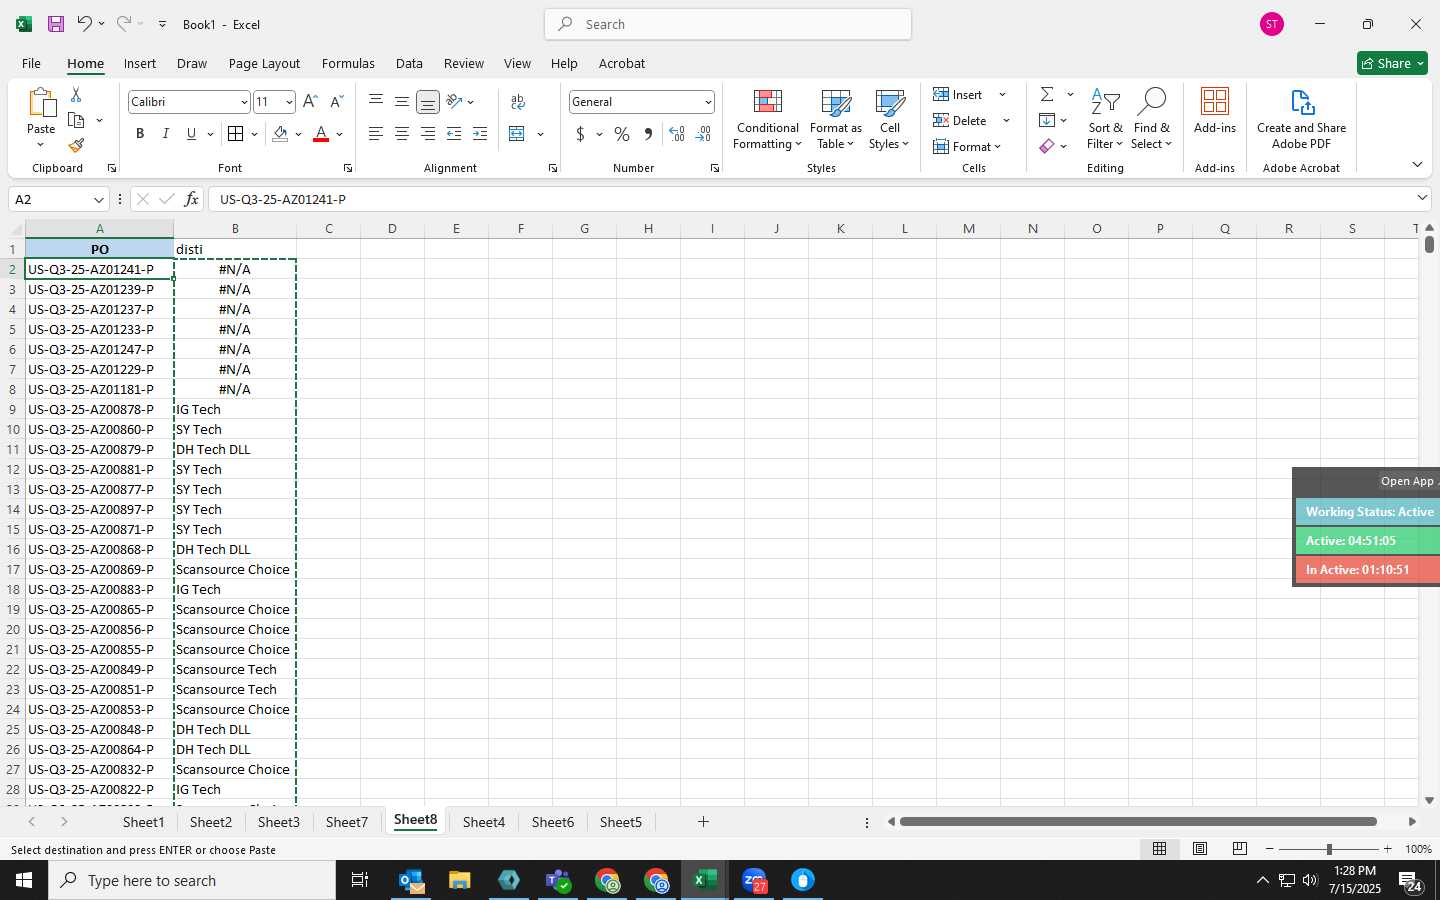Click the Save icon in title bar
The image size is (1440, 900).
[x=56, y=24]
